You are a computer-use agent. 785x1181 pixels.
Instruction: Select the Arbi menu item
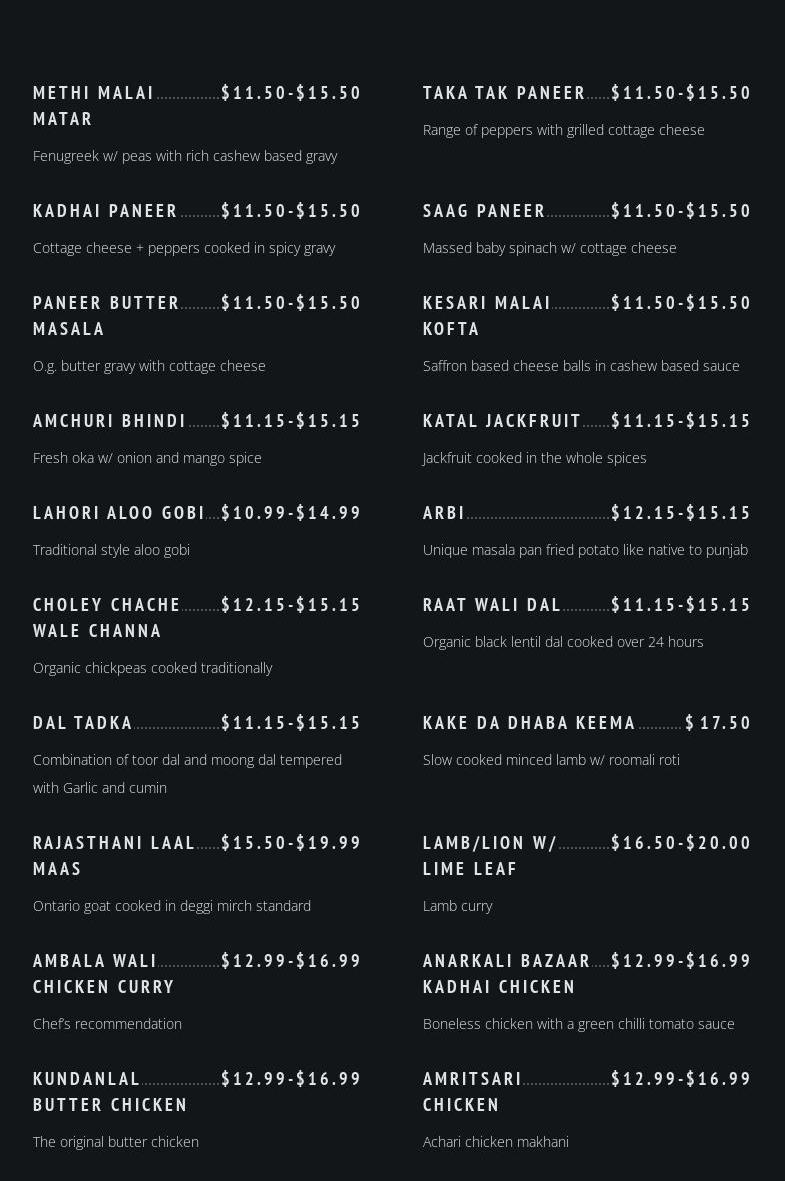pos(444,513)
